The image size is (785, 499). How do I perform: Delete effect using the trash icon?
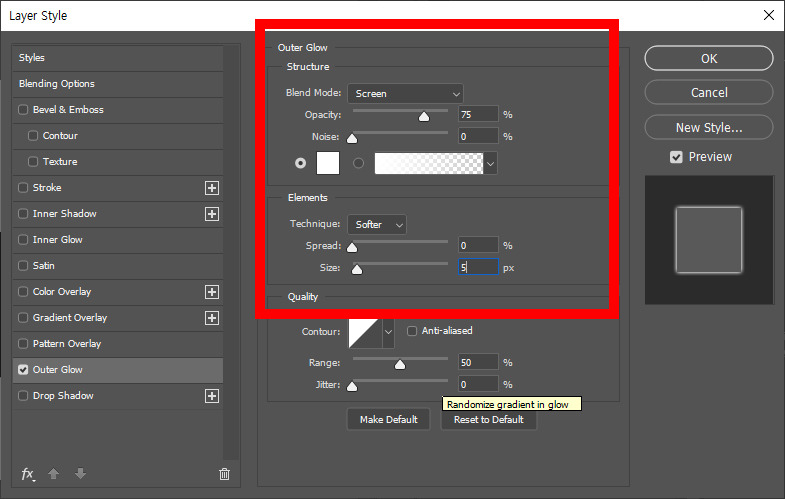pyautogui.click(x=224, y=473)
